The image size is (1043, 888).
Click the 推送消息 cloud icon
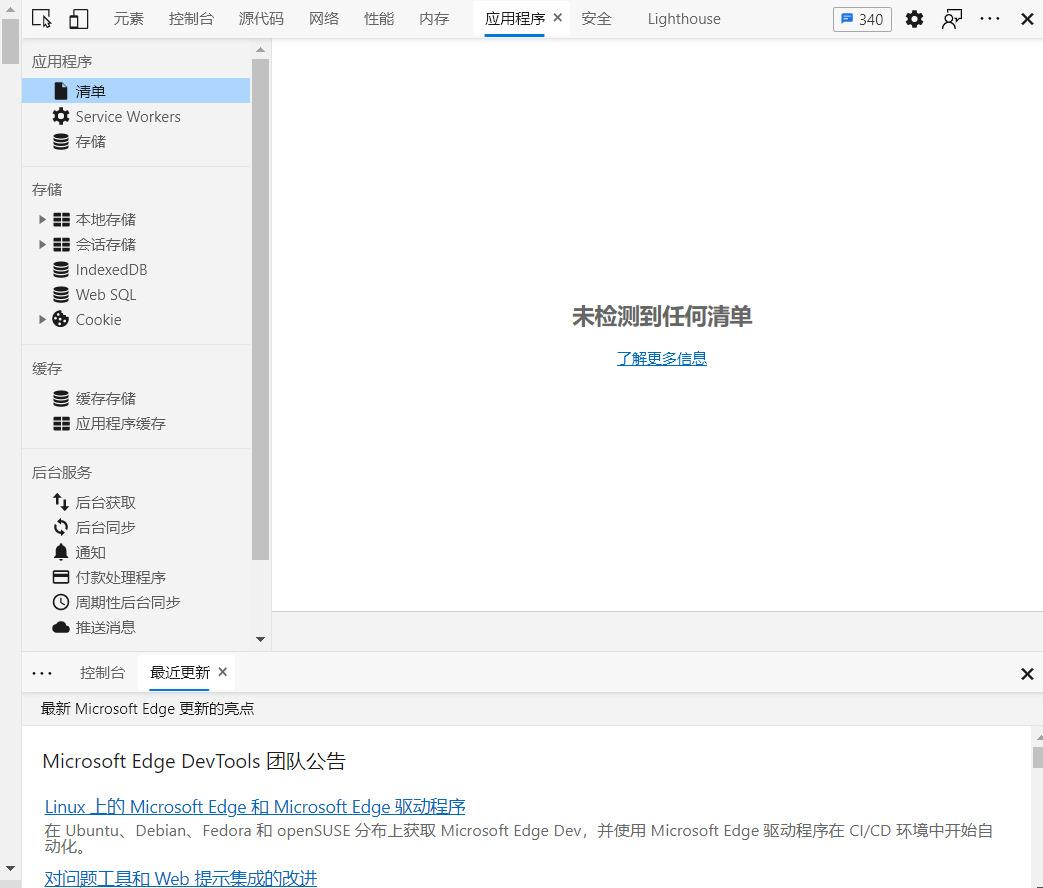click(x=61, y=627)
